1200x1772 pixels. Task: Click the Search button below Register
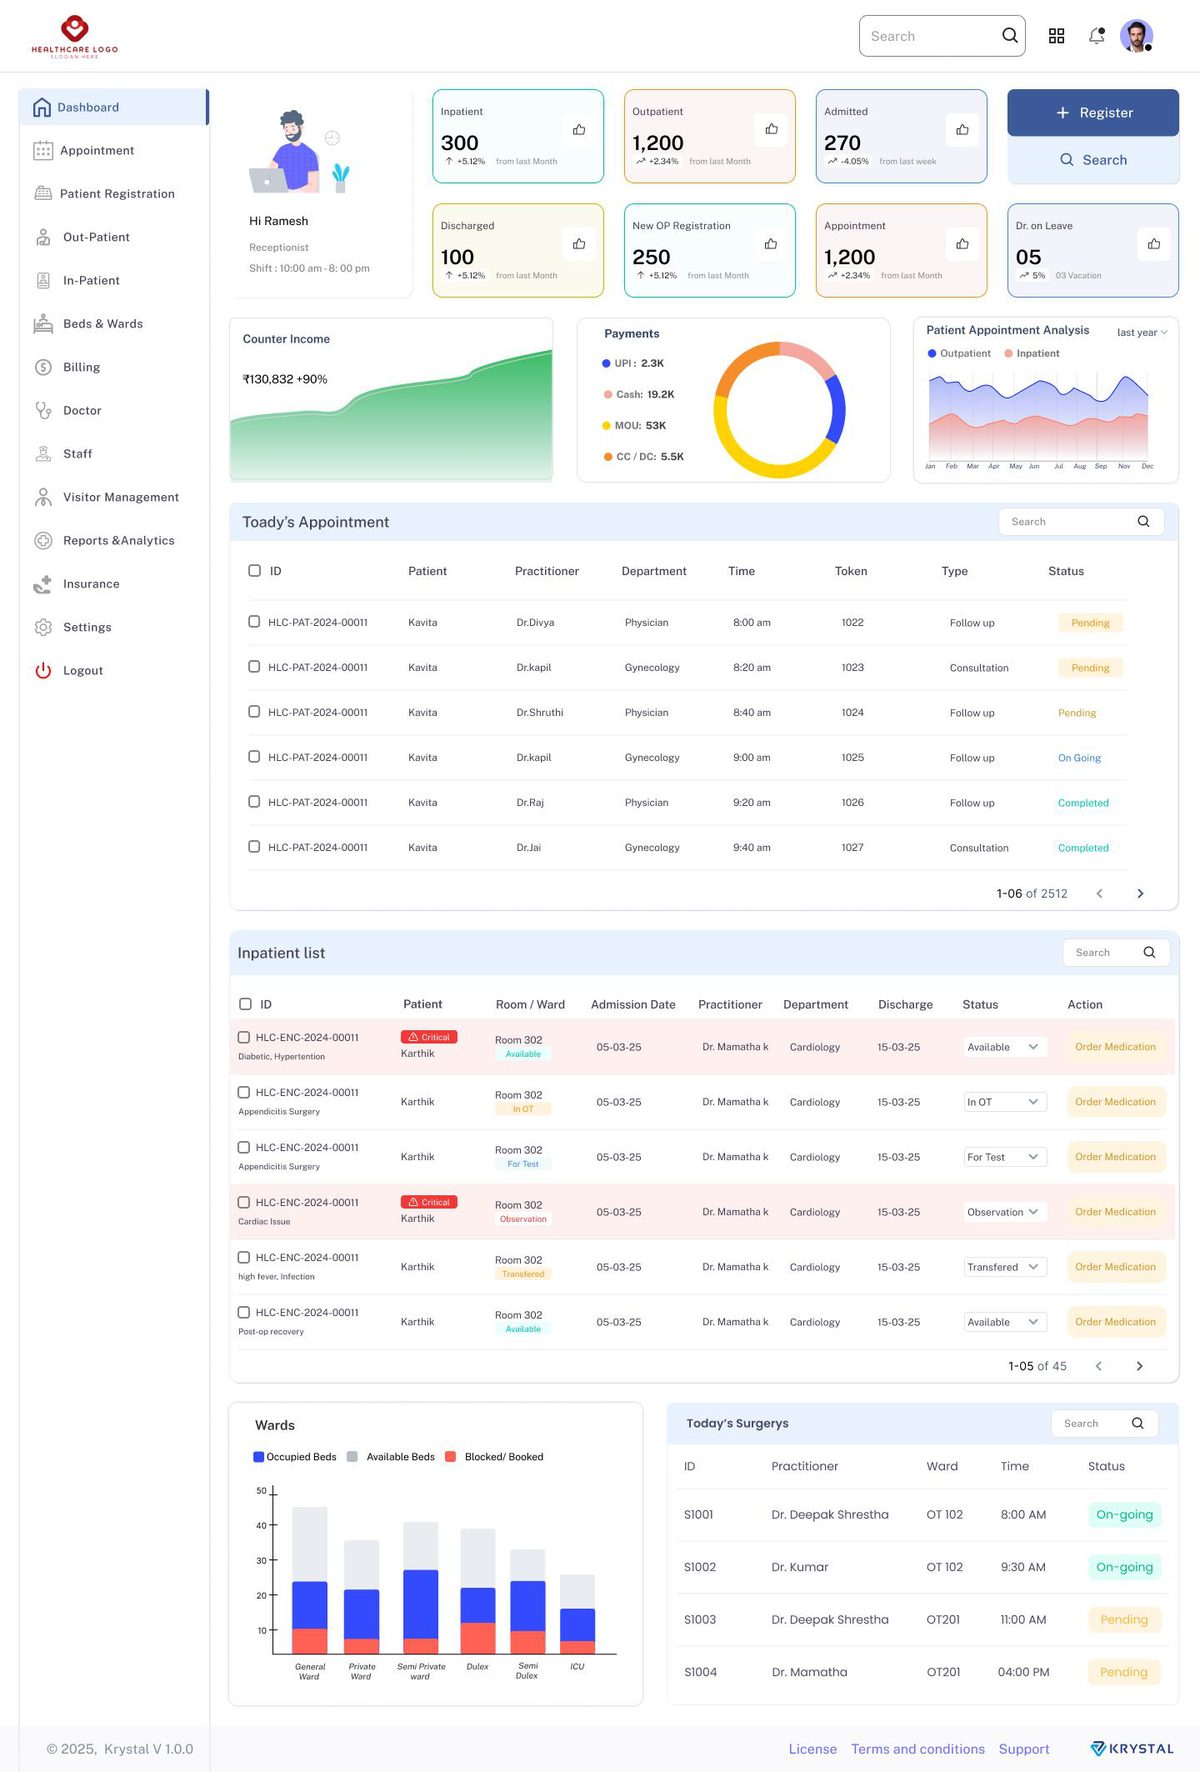(x=1093, y=160)
